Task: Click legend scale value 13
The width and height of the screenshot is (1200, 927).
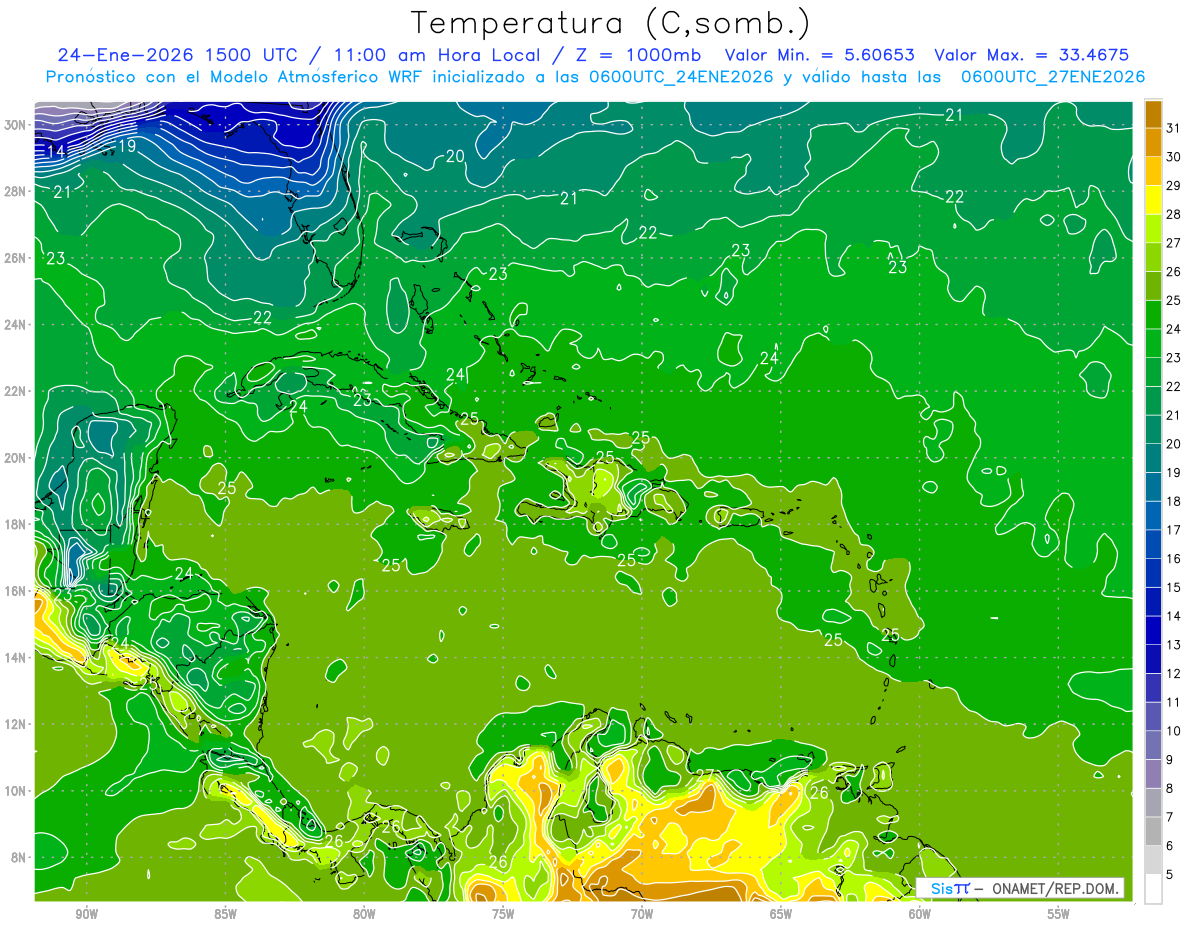Action: point(1174,645)
